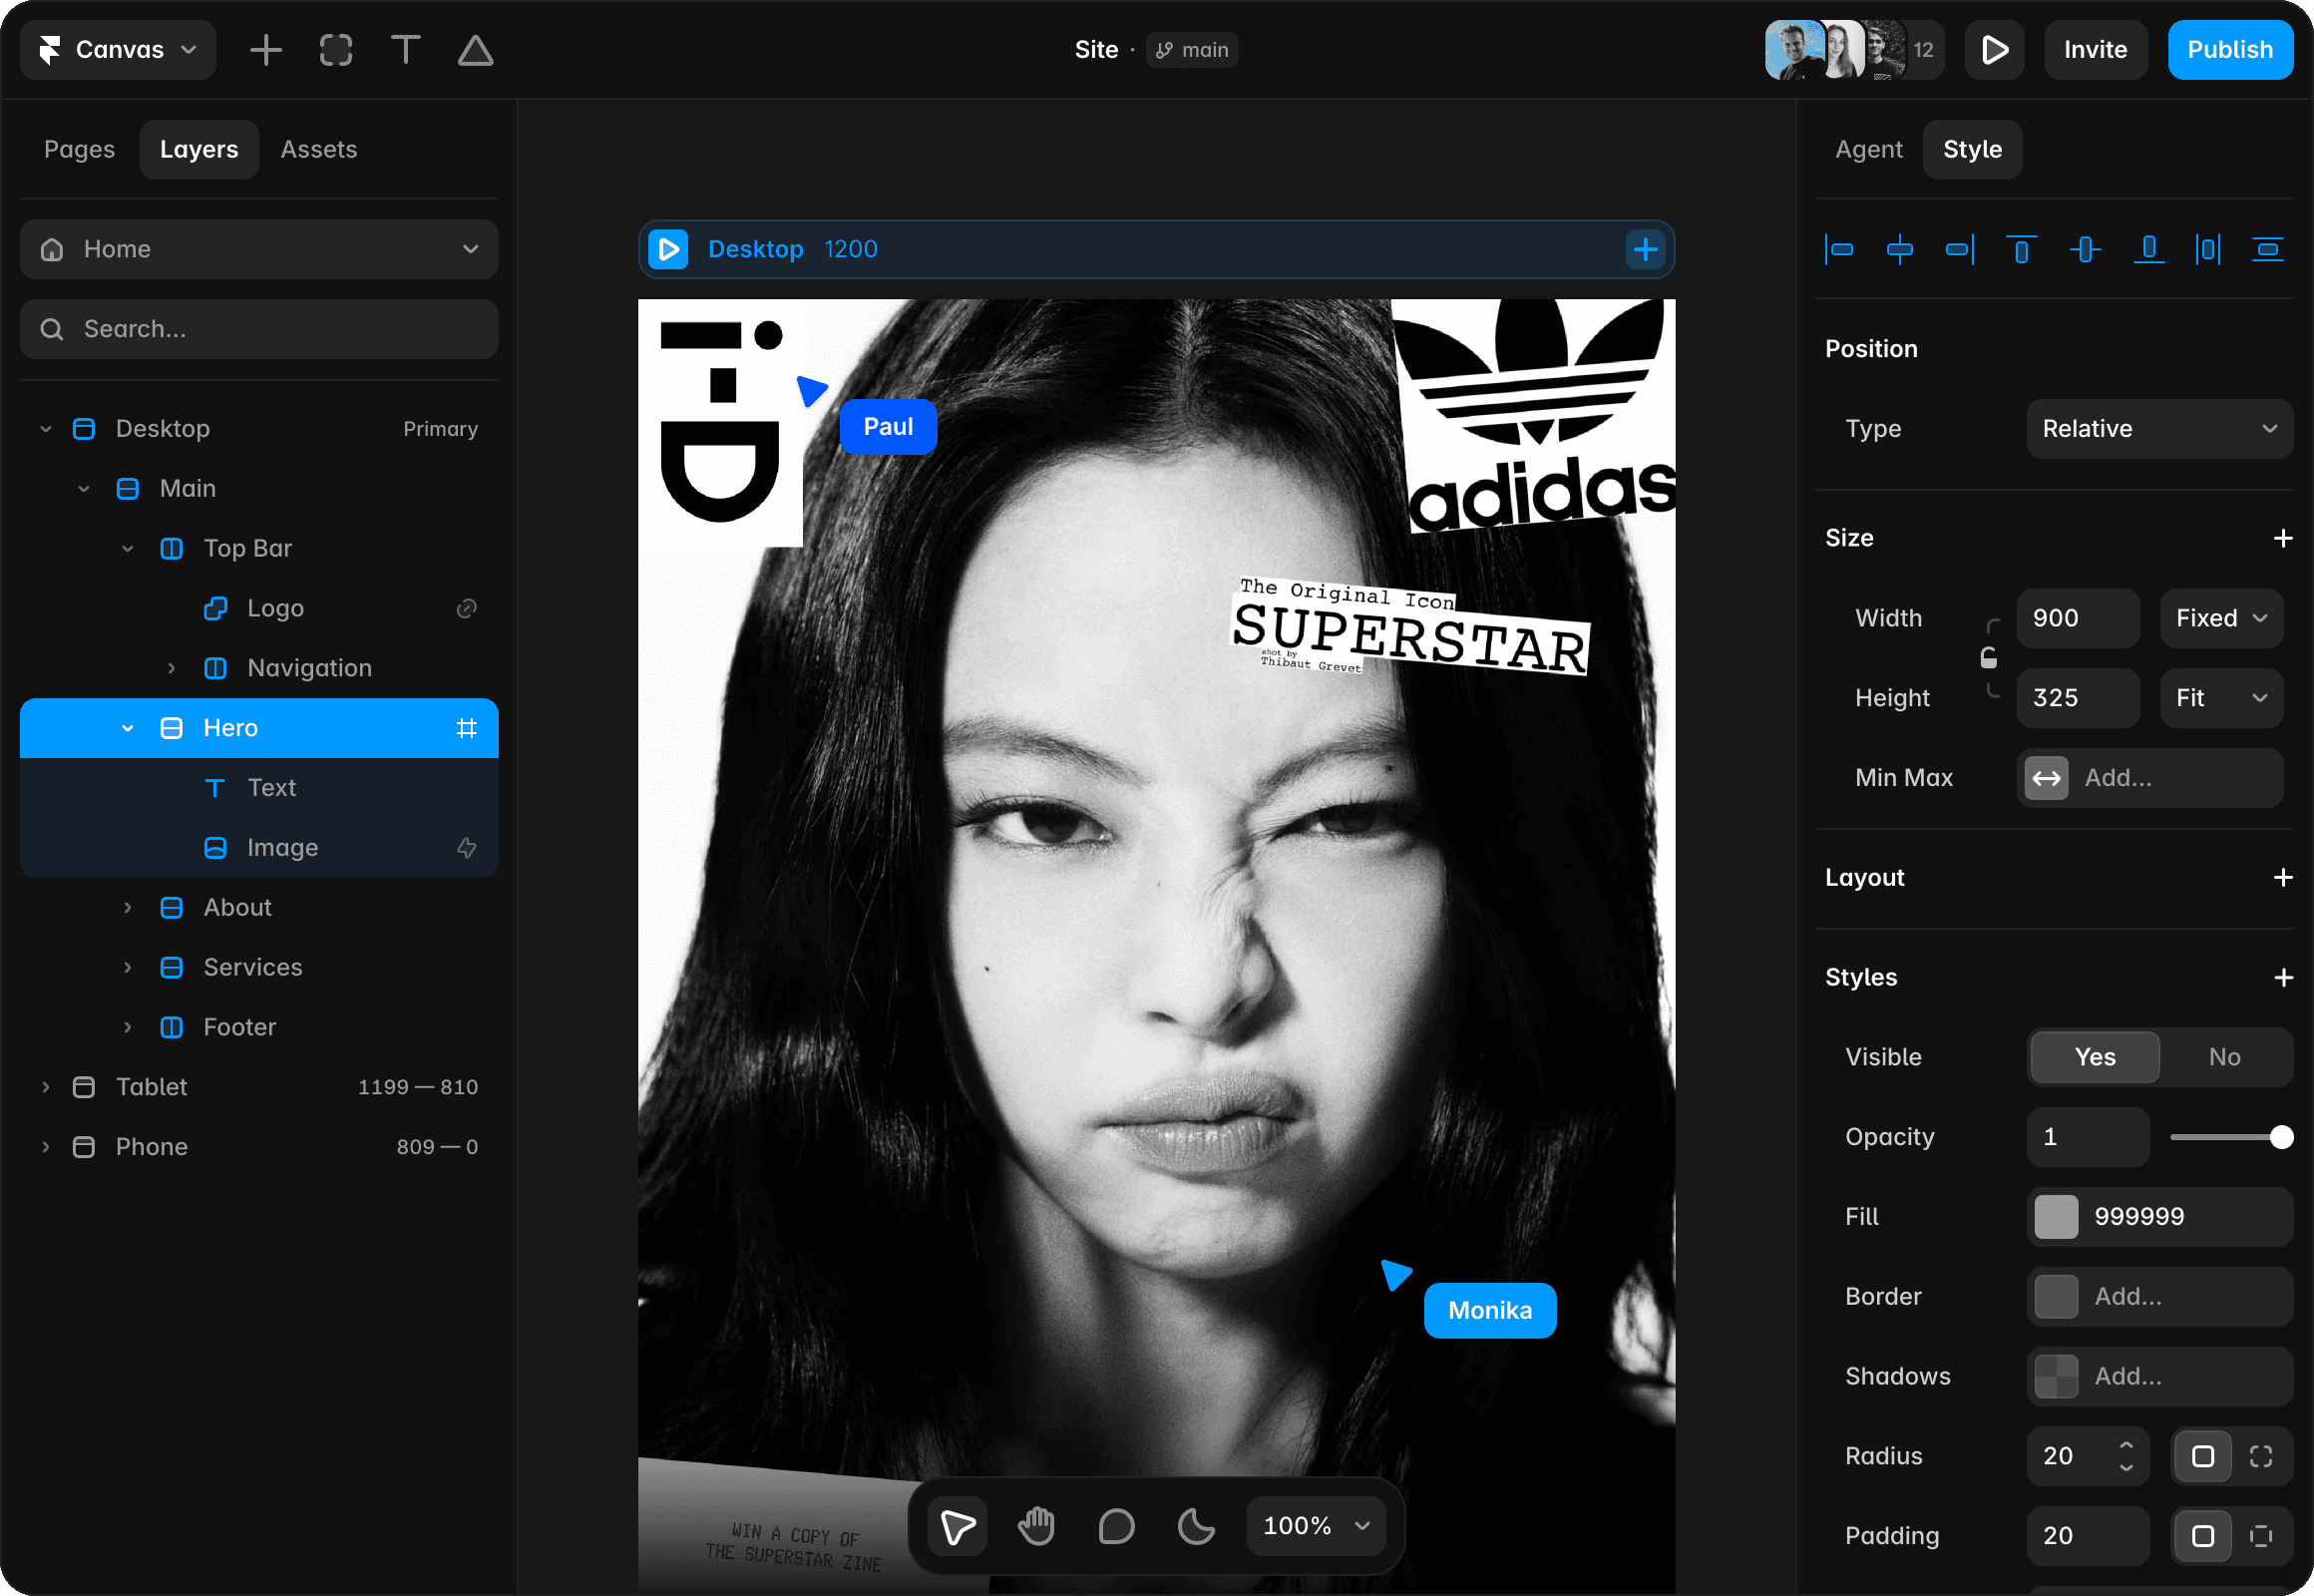Align selection to left edge

tap(1839, 249)
